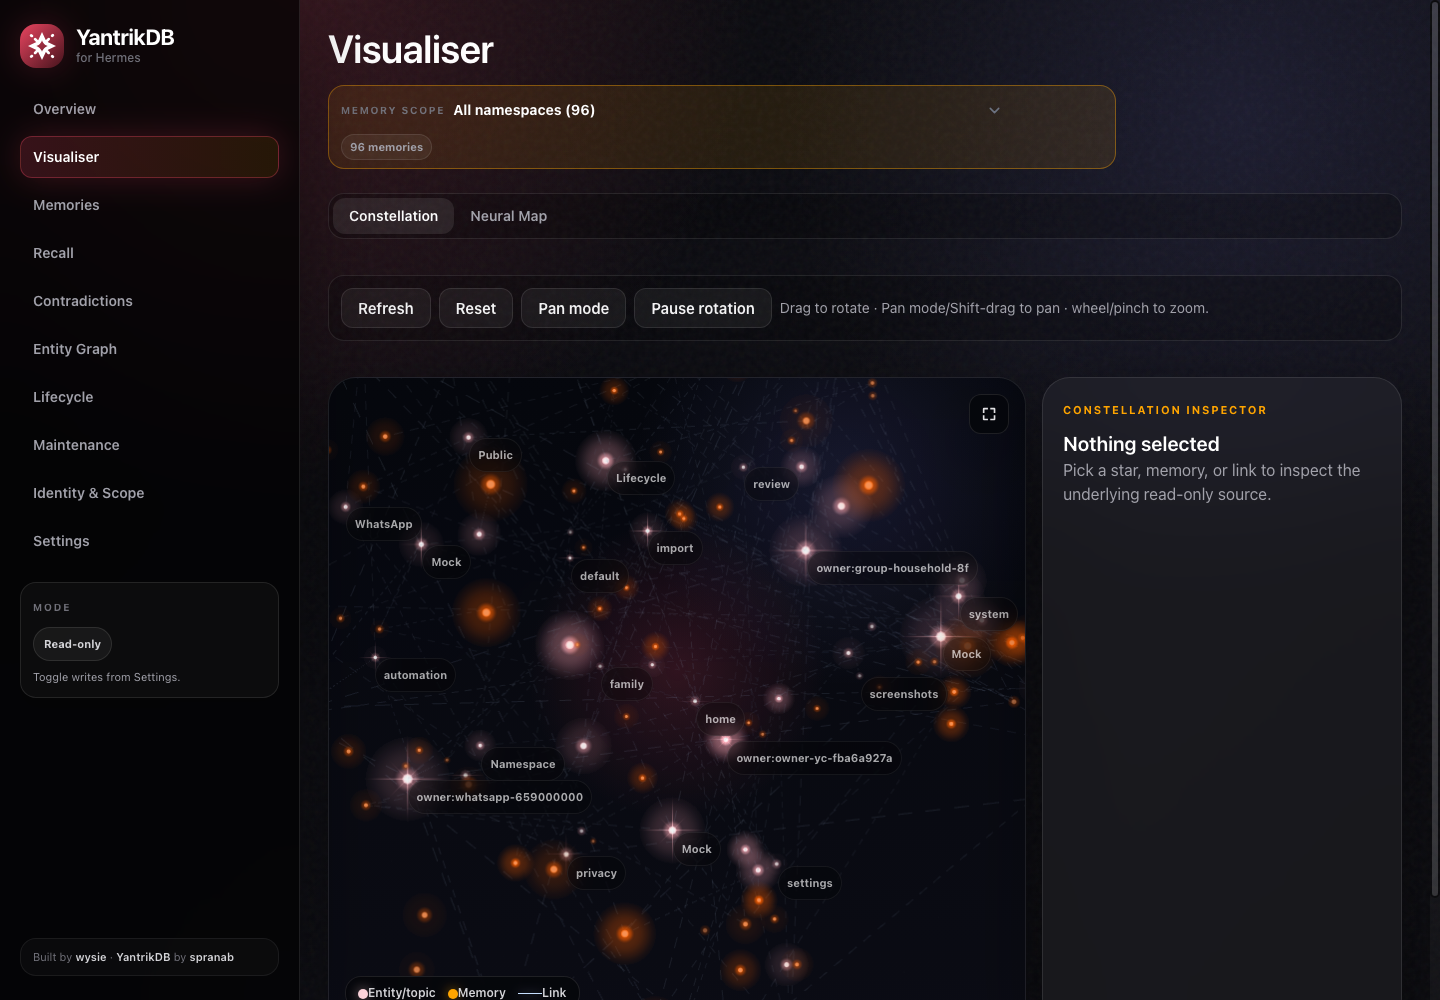The height and width of the screenshot is (1000, 1440).
Task: Click the Reset button
Action: (x=476, y=308)
